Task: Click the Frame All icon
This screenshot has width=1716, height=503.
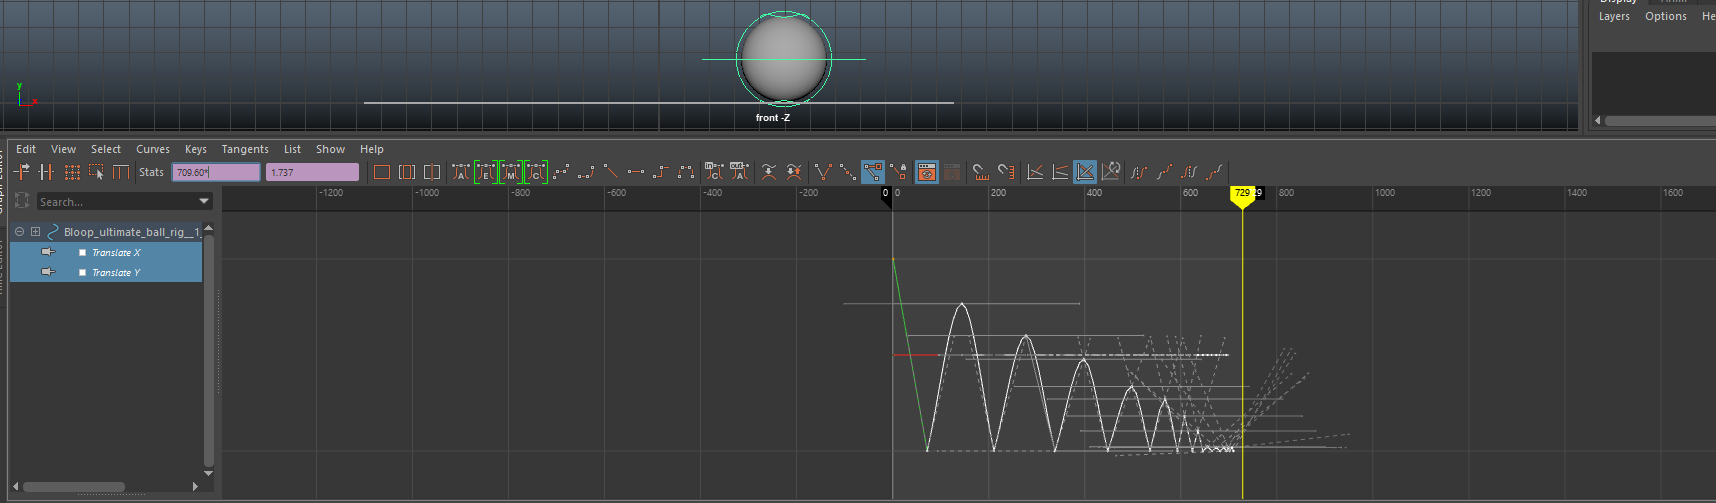Action: coord(381,172)
